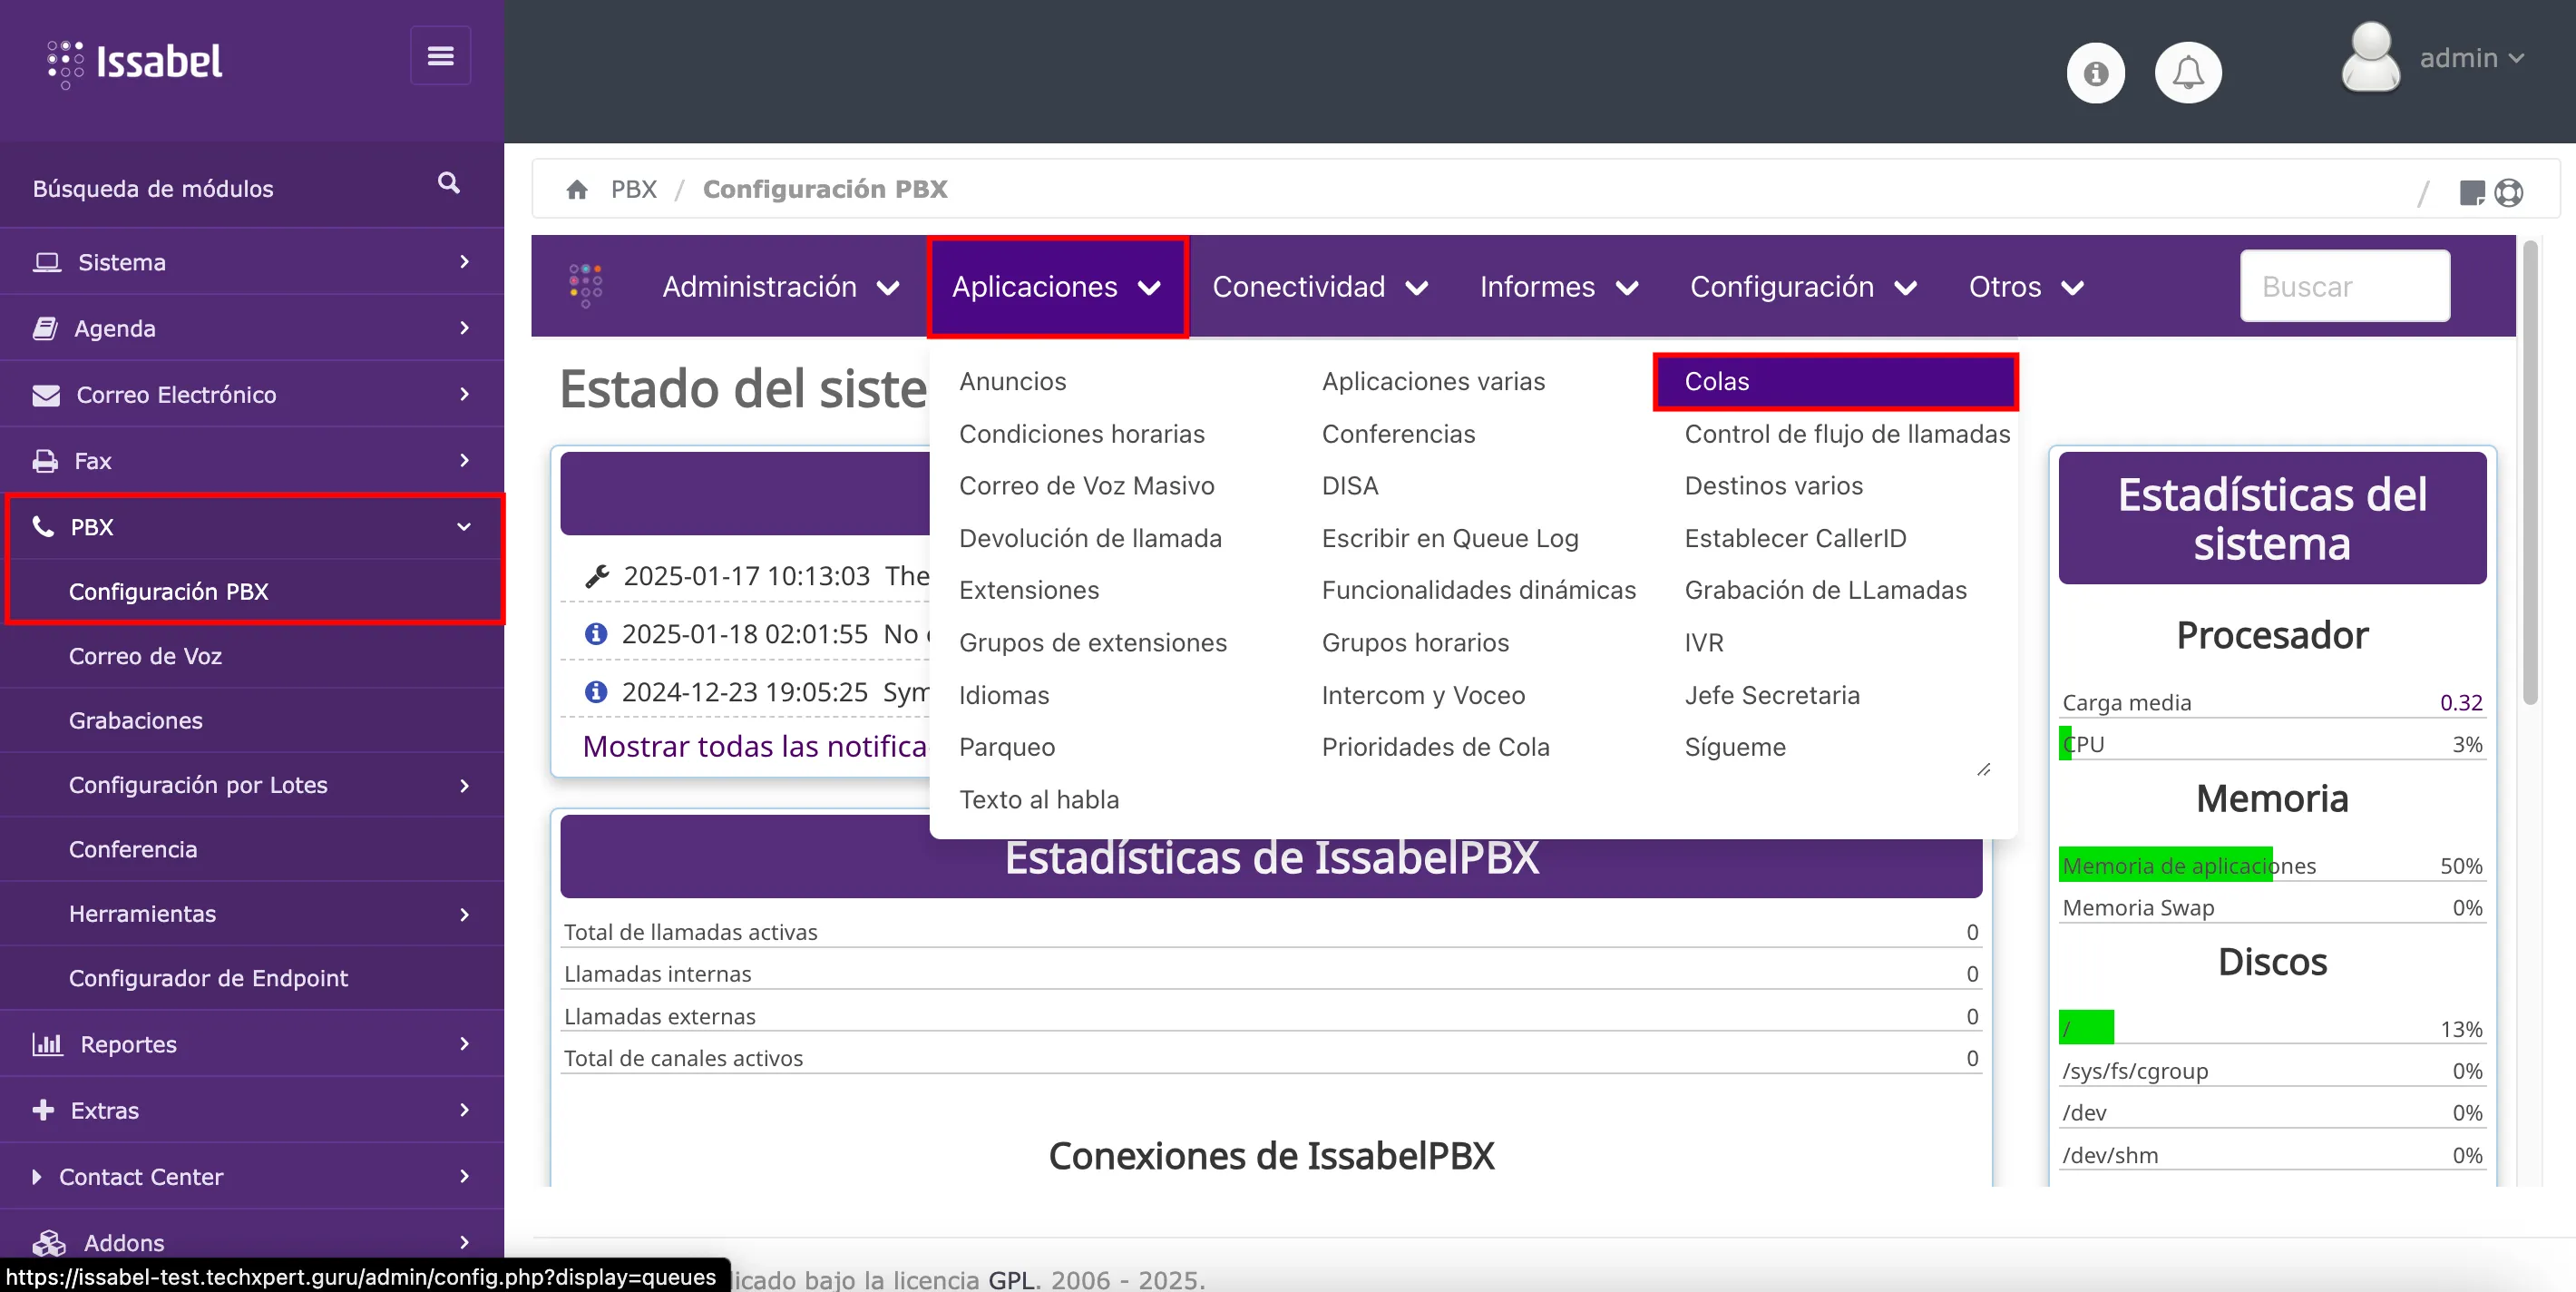Select the Fax printer icon in sidebar
2576x1292 pixels.
(46, 460)
